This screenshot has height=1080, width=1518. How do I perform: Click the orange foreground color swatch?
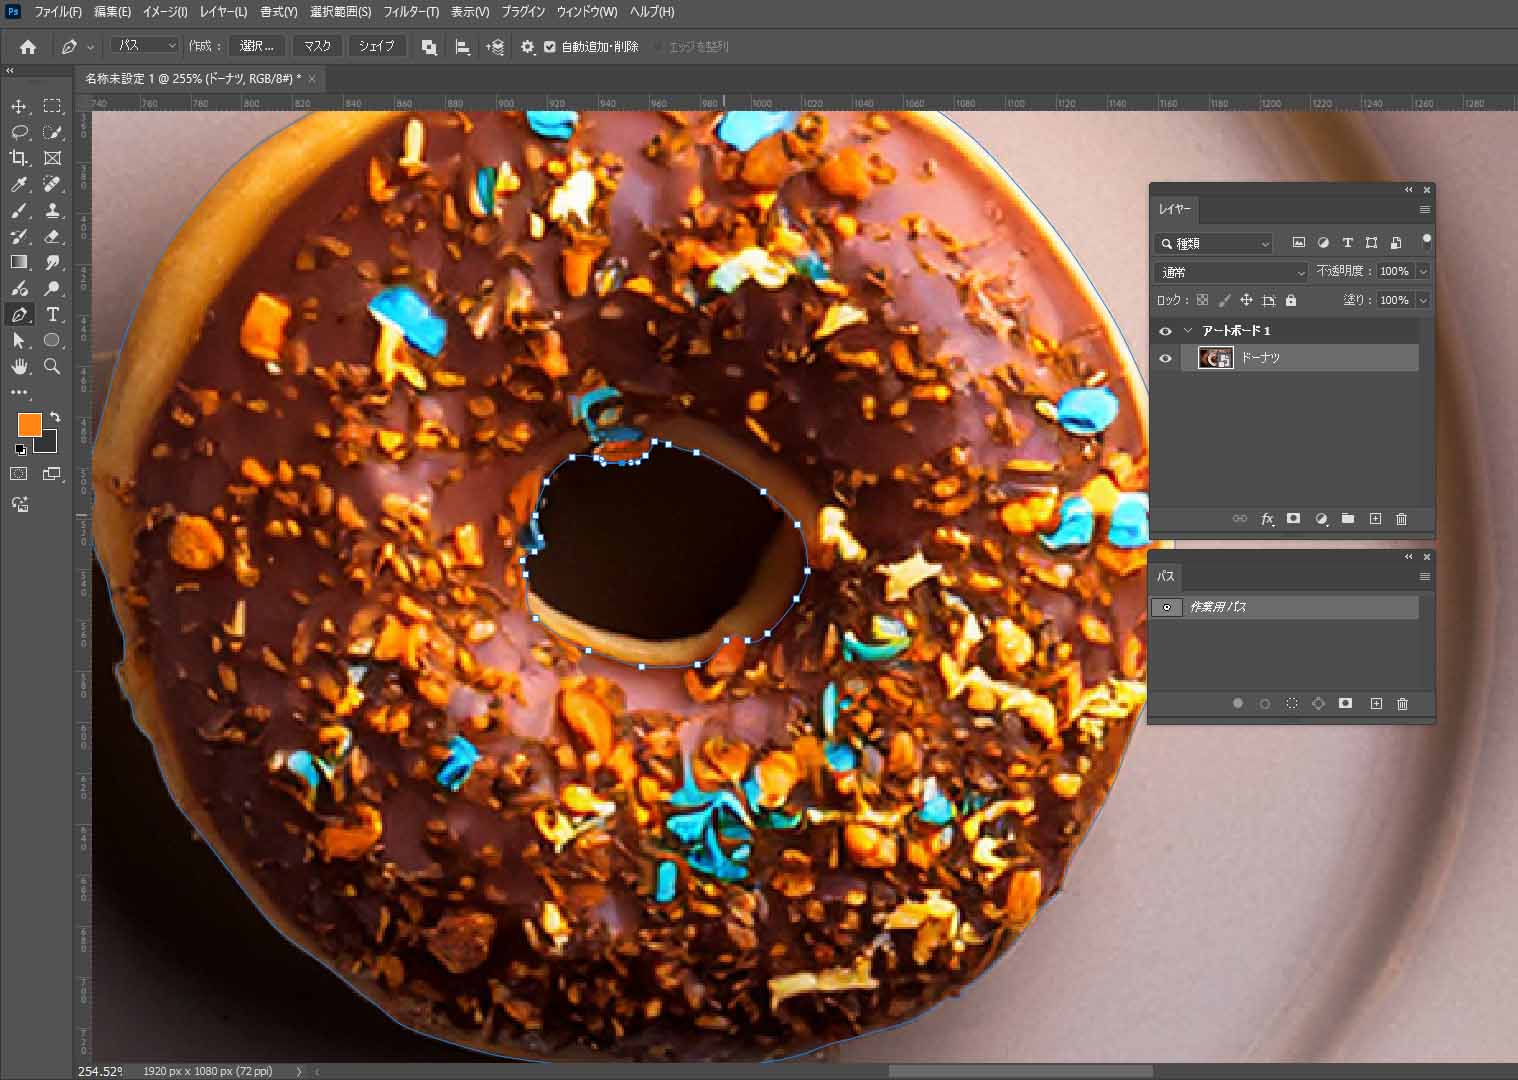(28, 424)
